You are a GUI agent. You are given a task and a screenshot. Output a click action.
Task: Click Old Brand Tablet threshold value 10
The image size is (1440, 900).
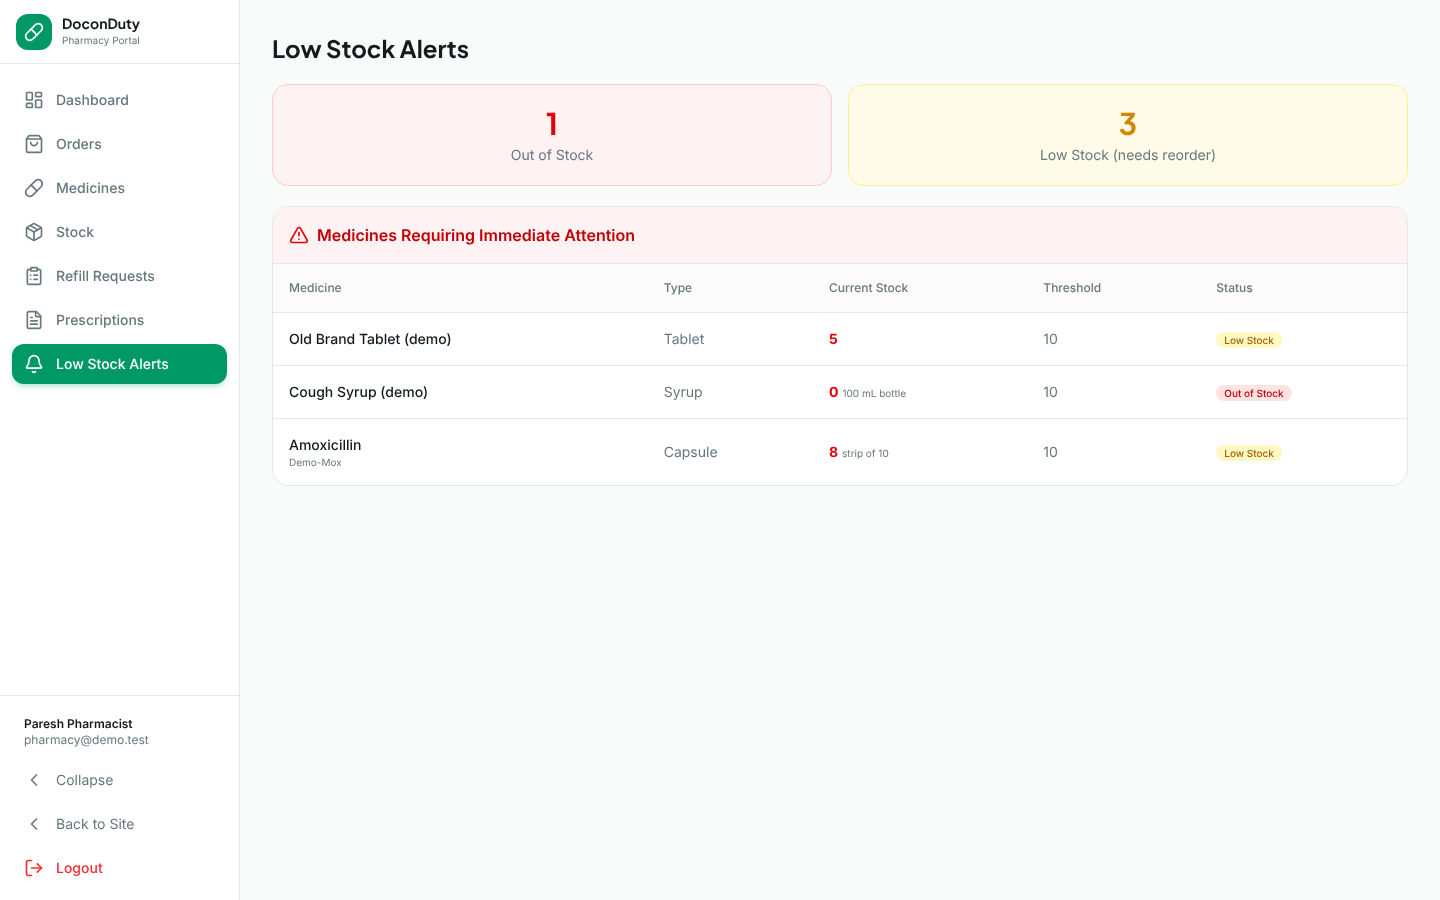(x=1050, y=339)
